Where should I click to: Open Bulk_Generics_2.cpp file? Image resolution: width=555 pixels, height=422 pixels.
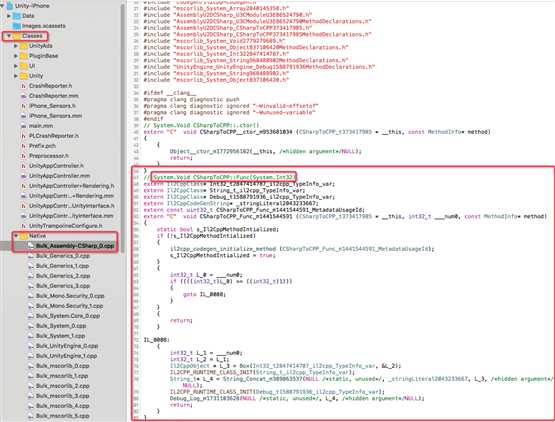click(x=63, y=275)
